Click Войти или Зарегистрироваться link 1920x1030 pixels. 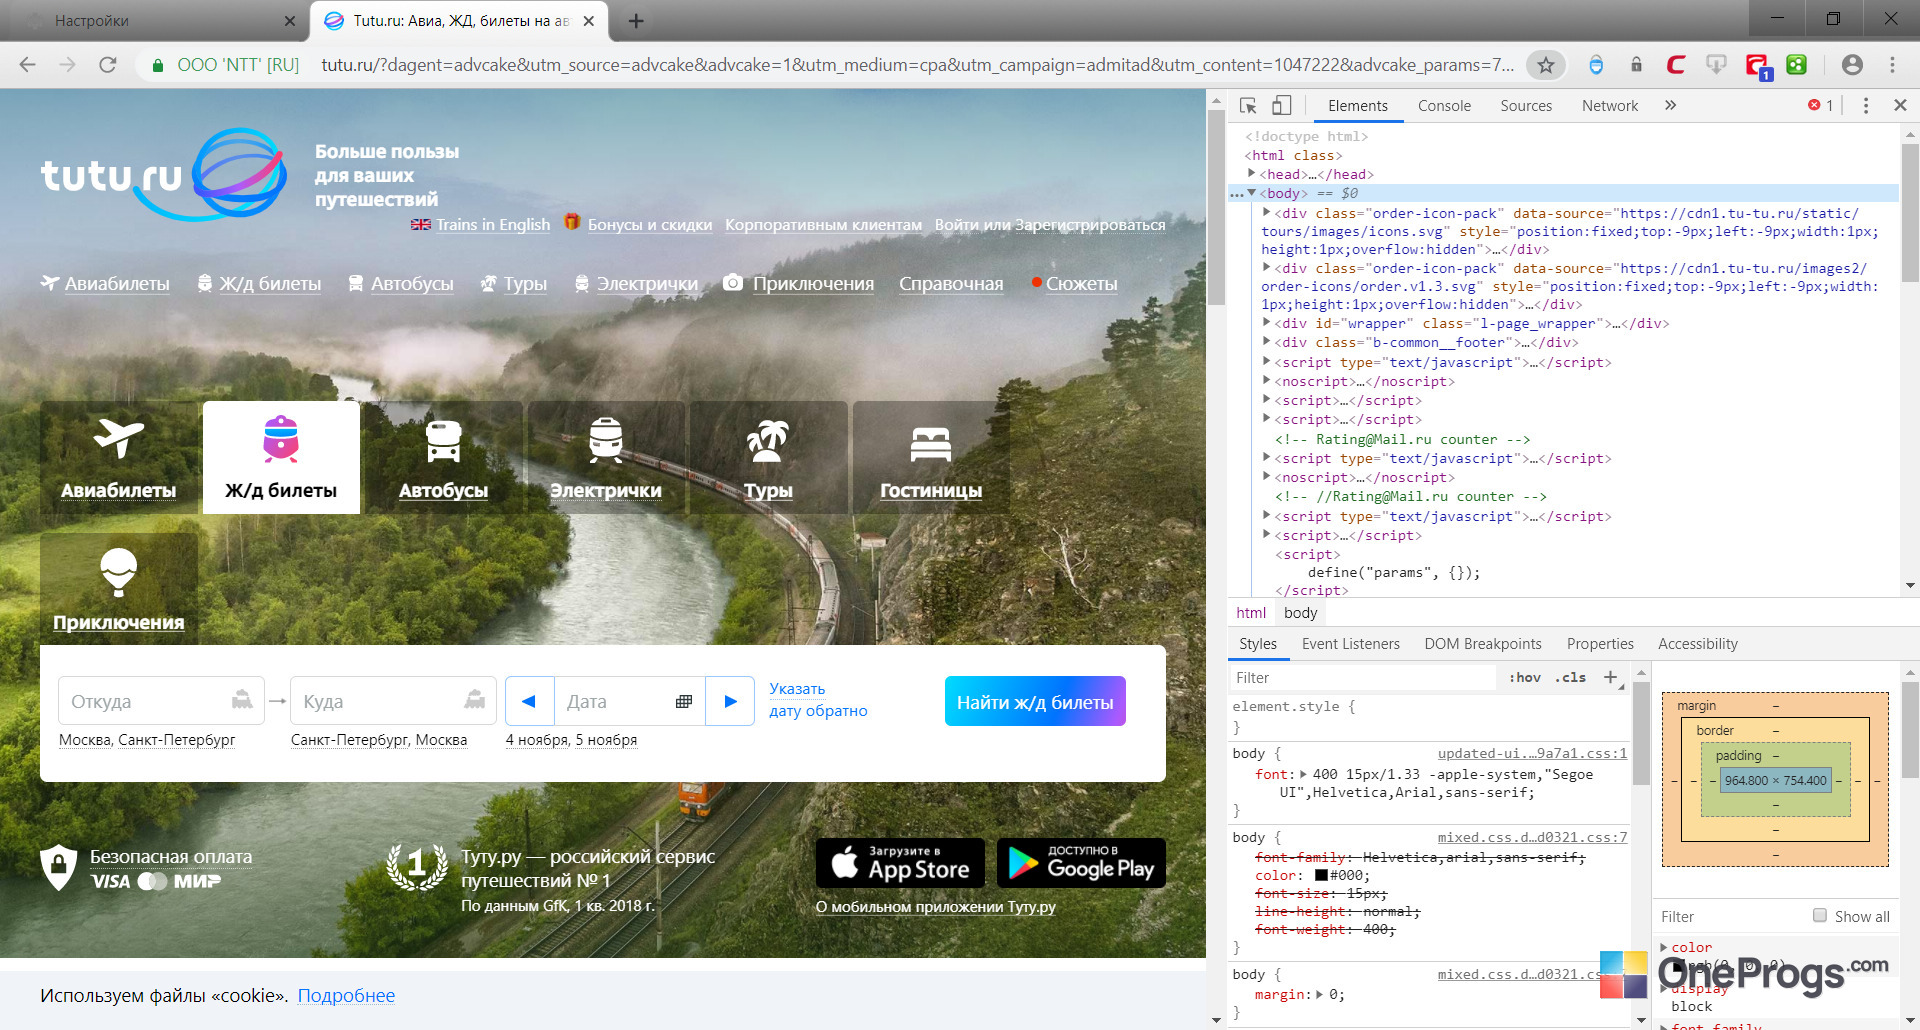coord(1050,225)
